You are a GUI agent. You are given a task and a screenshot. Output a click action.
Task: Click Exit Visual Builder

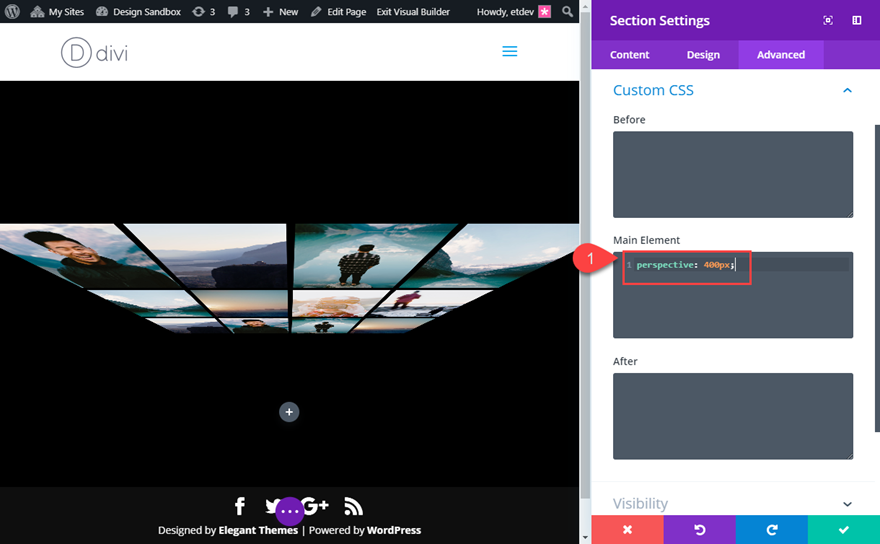[413, 11]
